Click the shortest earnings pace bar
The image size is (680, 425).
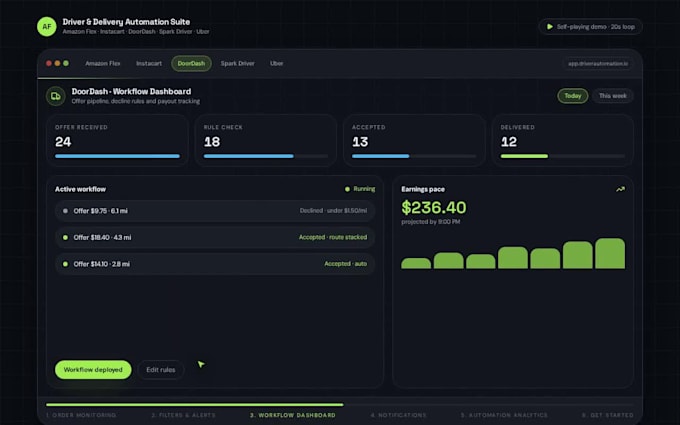tap(416, 263)
